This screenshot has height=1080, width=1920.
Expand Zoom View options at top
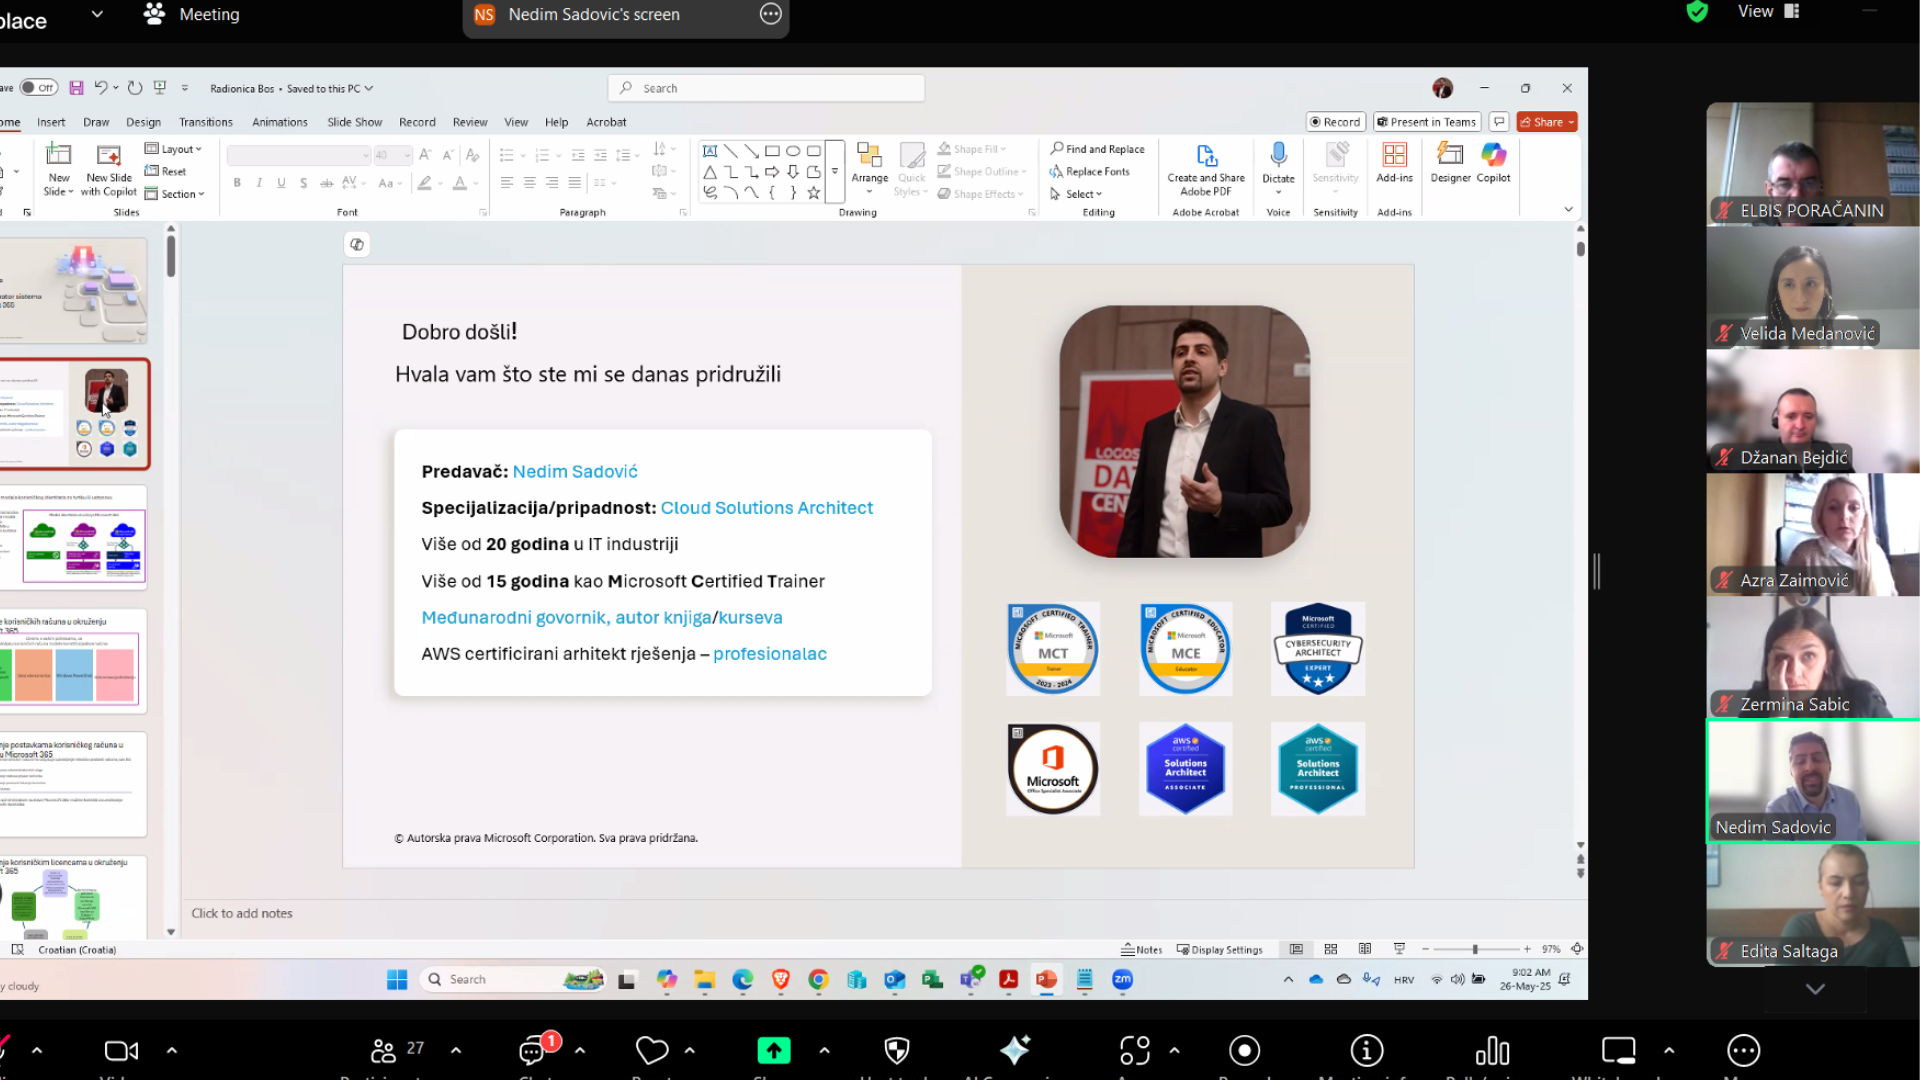1767,12
